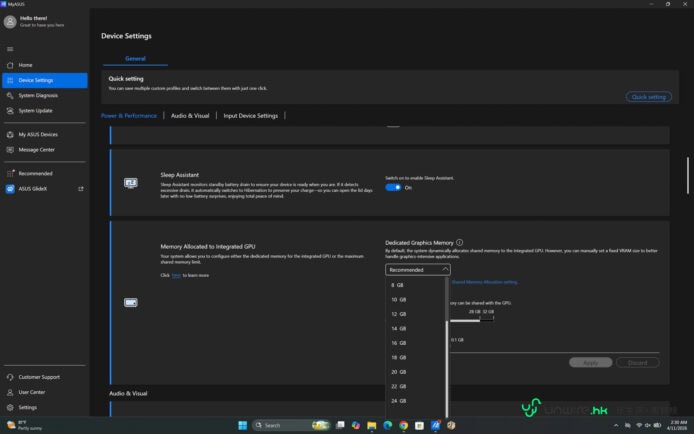Viewport: 694px width, 434px height.
Task: Click the MyASUS taskbar icon
Action: tap(436, 425)
